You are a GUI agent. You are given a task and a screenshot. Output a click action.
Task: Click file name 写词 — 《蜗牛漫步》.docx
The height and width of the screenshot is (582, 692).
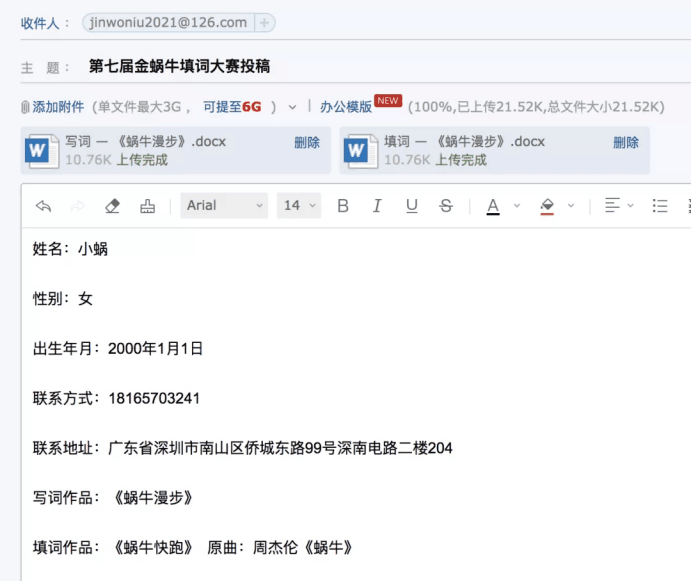[x=145, y=142]
